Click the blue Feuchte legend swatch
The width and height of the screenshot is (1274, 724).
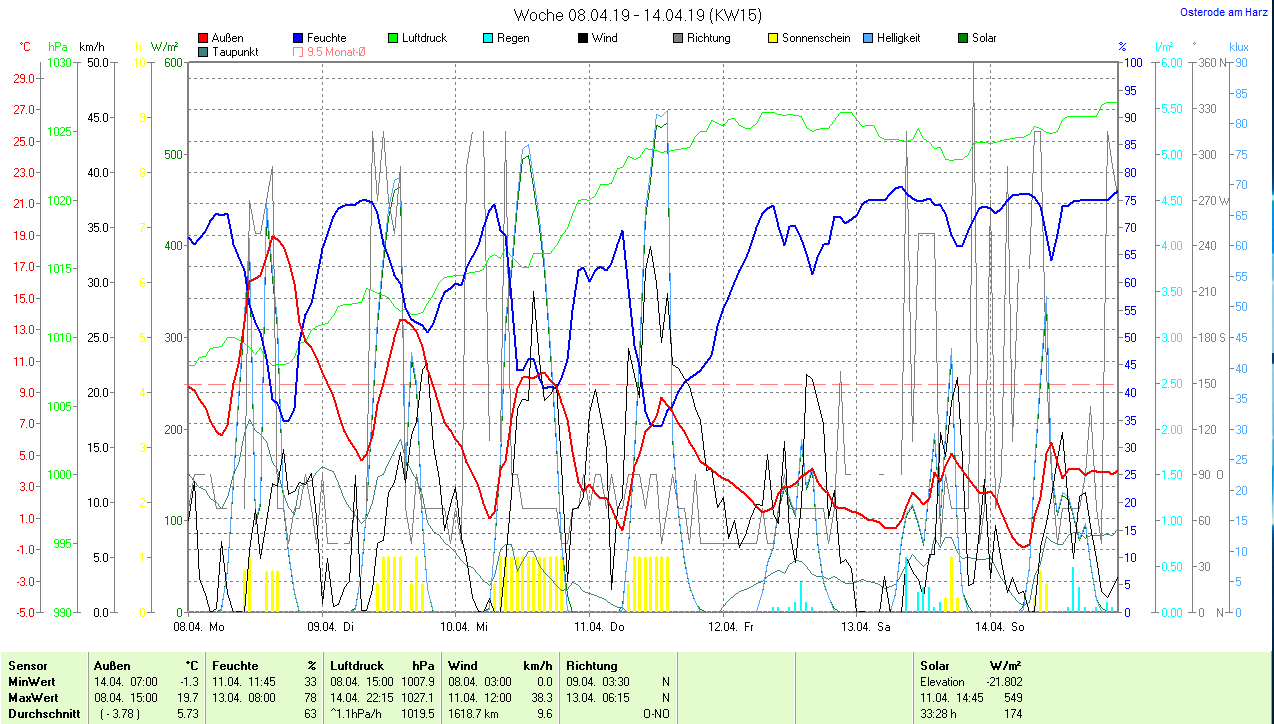(299, 39)
